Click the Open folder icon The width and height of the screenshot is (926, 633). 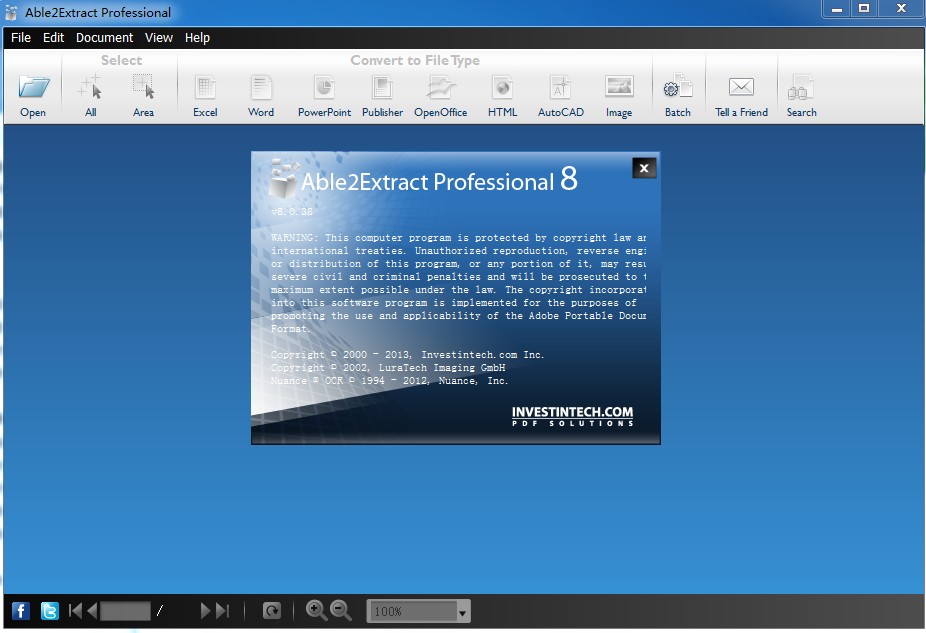click(33, 87)
